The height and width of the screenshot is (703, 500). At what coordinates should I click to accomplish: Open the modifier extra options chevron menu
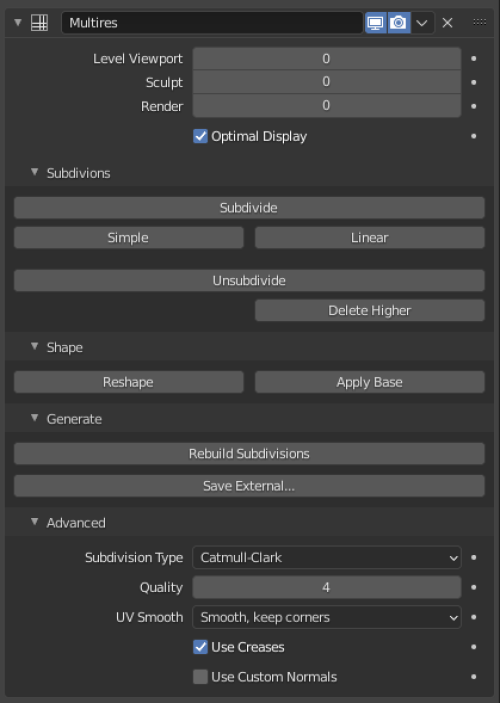[422, 22]
